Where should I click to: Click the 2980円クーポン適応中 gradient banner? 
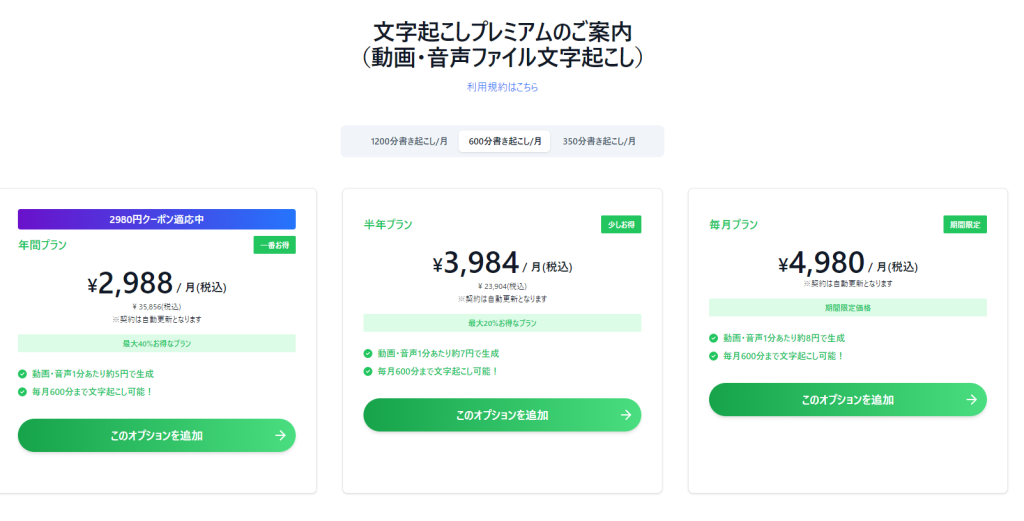156,219
